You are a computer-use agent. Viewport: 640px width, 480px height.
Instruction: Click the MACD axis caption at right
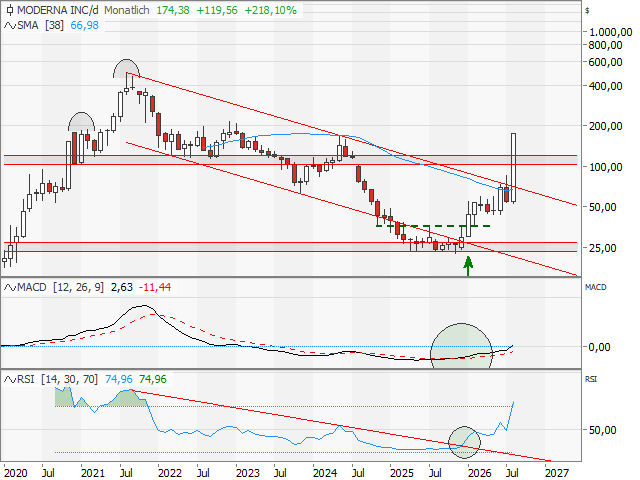point(596,287)
